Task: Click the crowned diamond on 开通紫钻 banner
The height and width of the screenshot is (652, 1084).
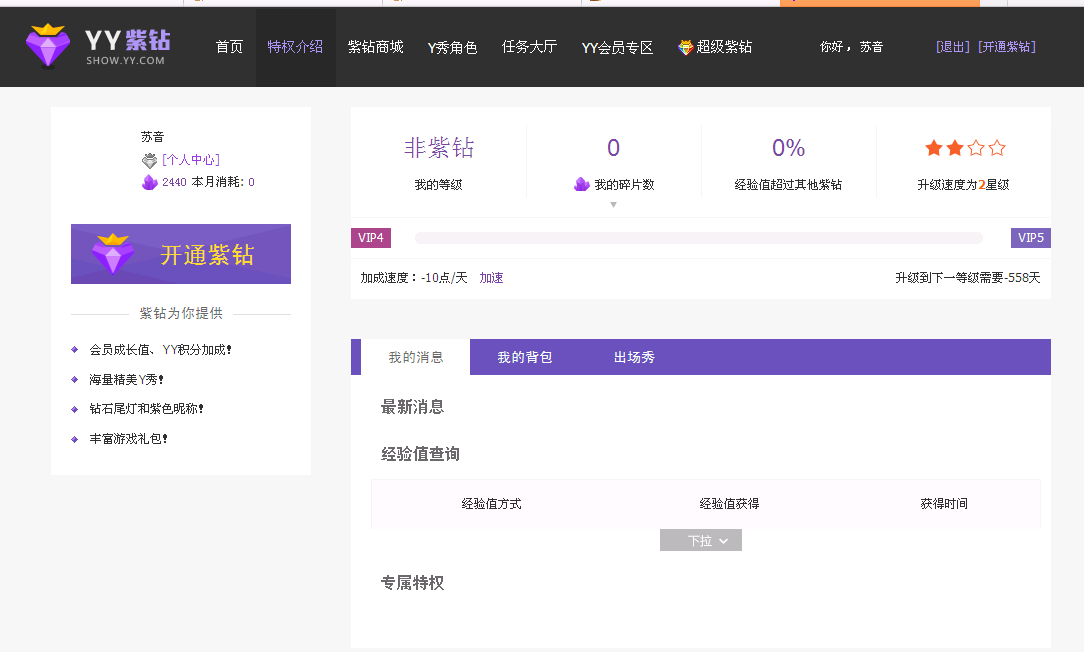Action: (x=113, y=254)
